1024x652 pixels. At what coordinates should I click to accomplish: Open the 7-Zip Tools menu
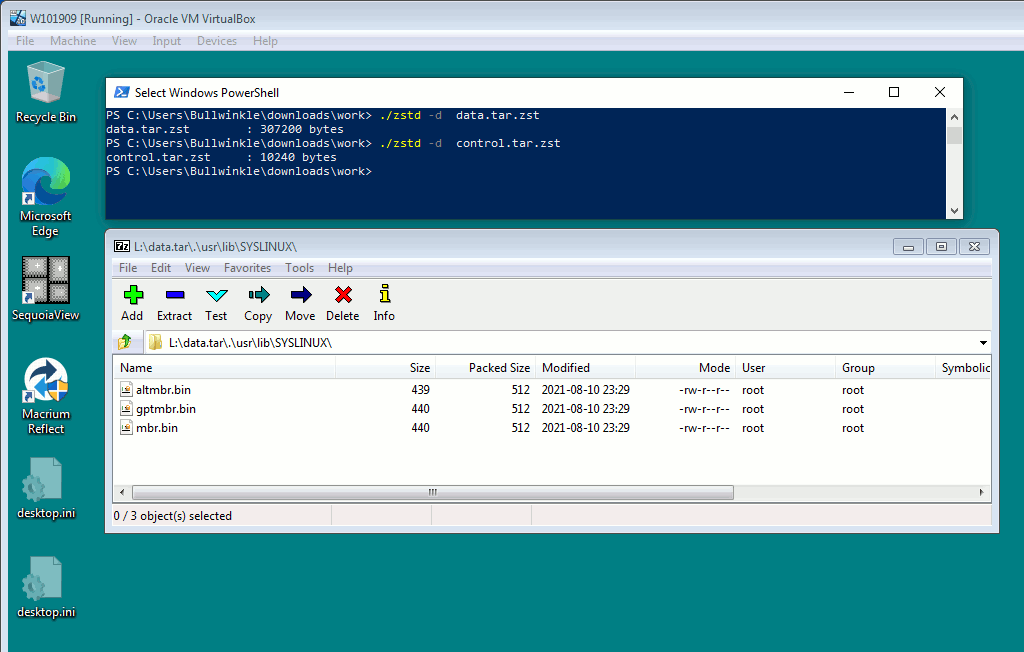[x=299, y=268]
